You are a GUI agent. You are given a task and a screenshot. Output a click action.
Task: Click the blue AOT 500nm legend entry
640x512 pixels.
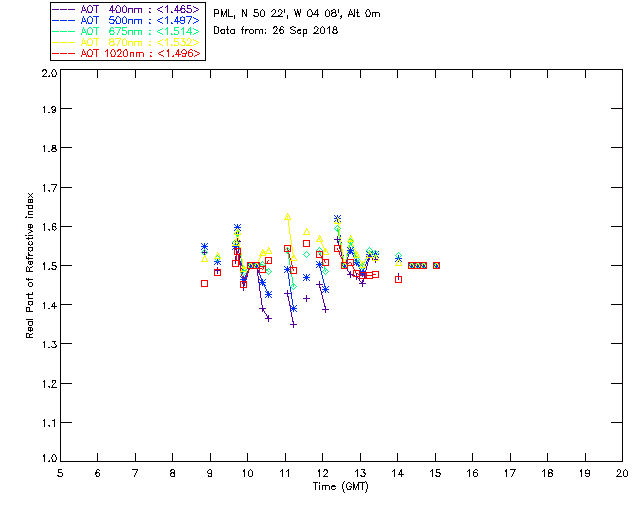point(127,20)
